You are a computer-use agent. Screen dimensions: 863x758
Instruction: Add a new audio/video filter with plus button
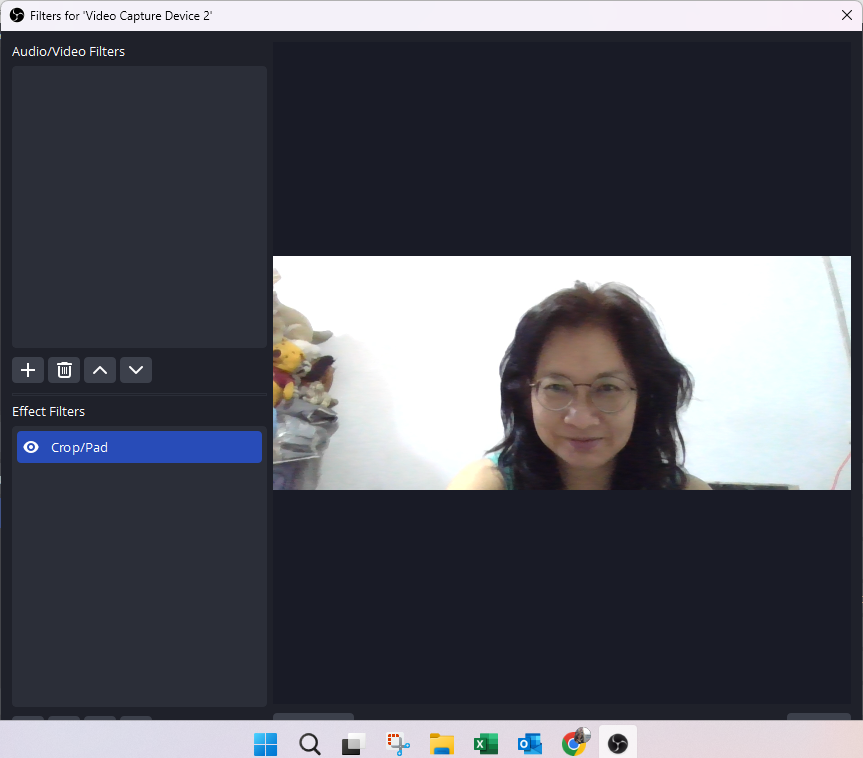(x=28, y=370)
